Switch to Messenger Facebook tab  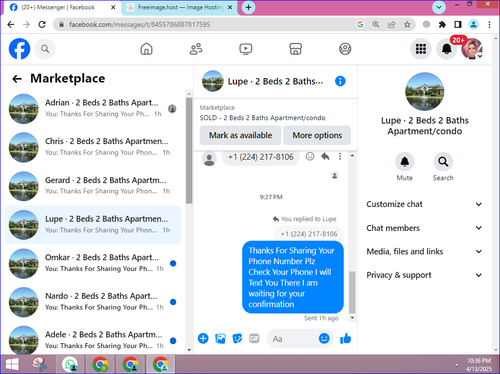62,7
